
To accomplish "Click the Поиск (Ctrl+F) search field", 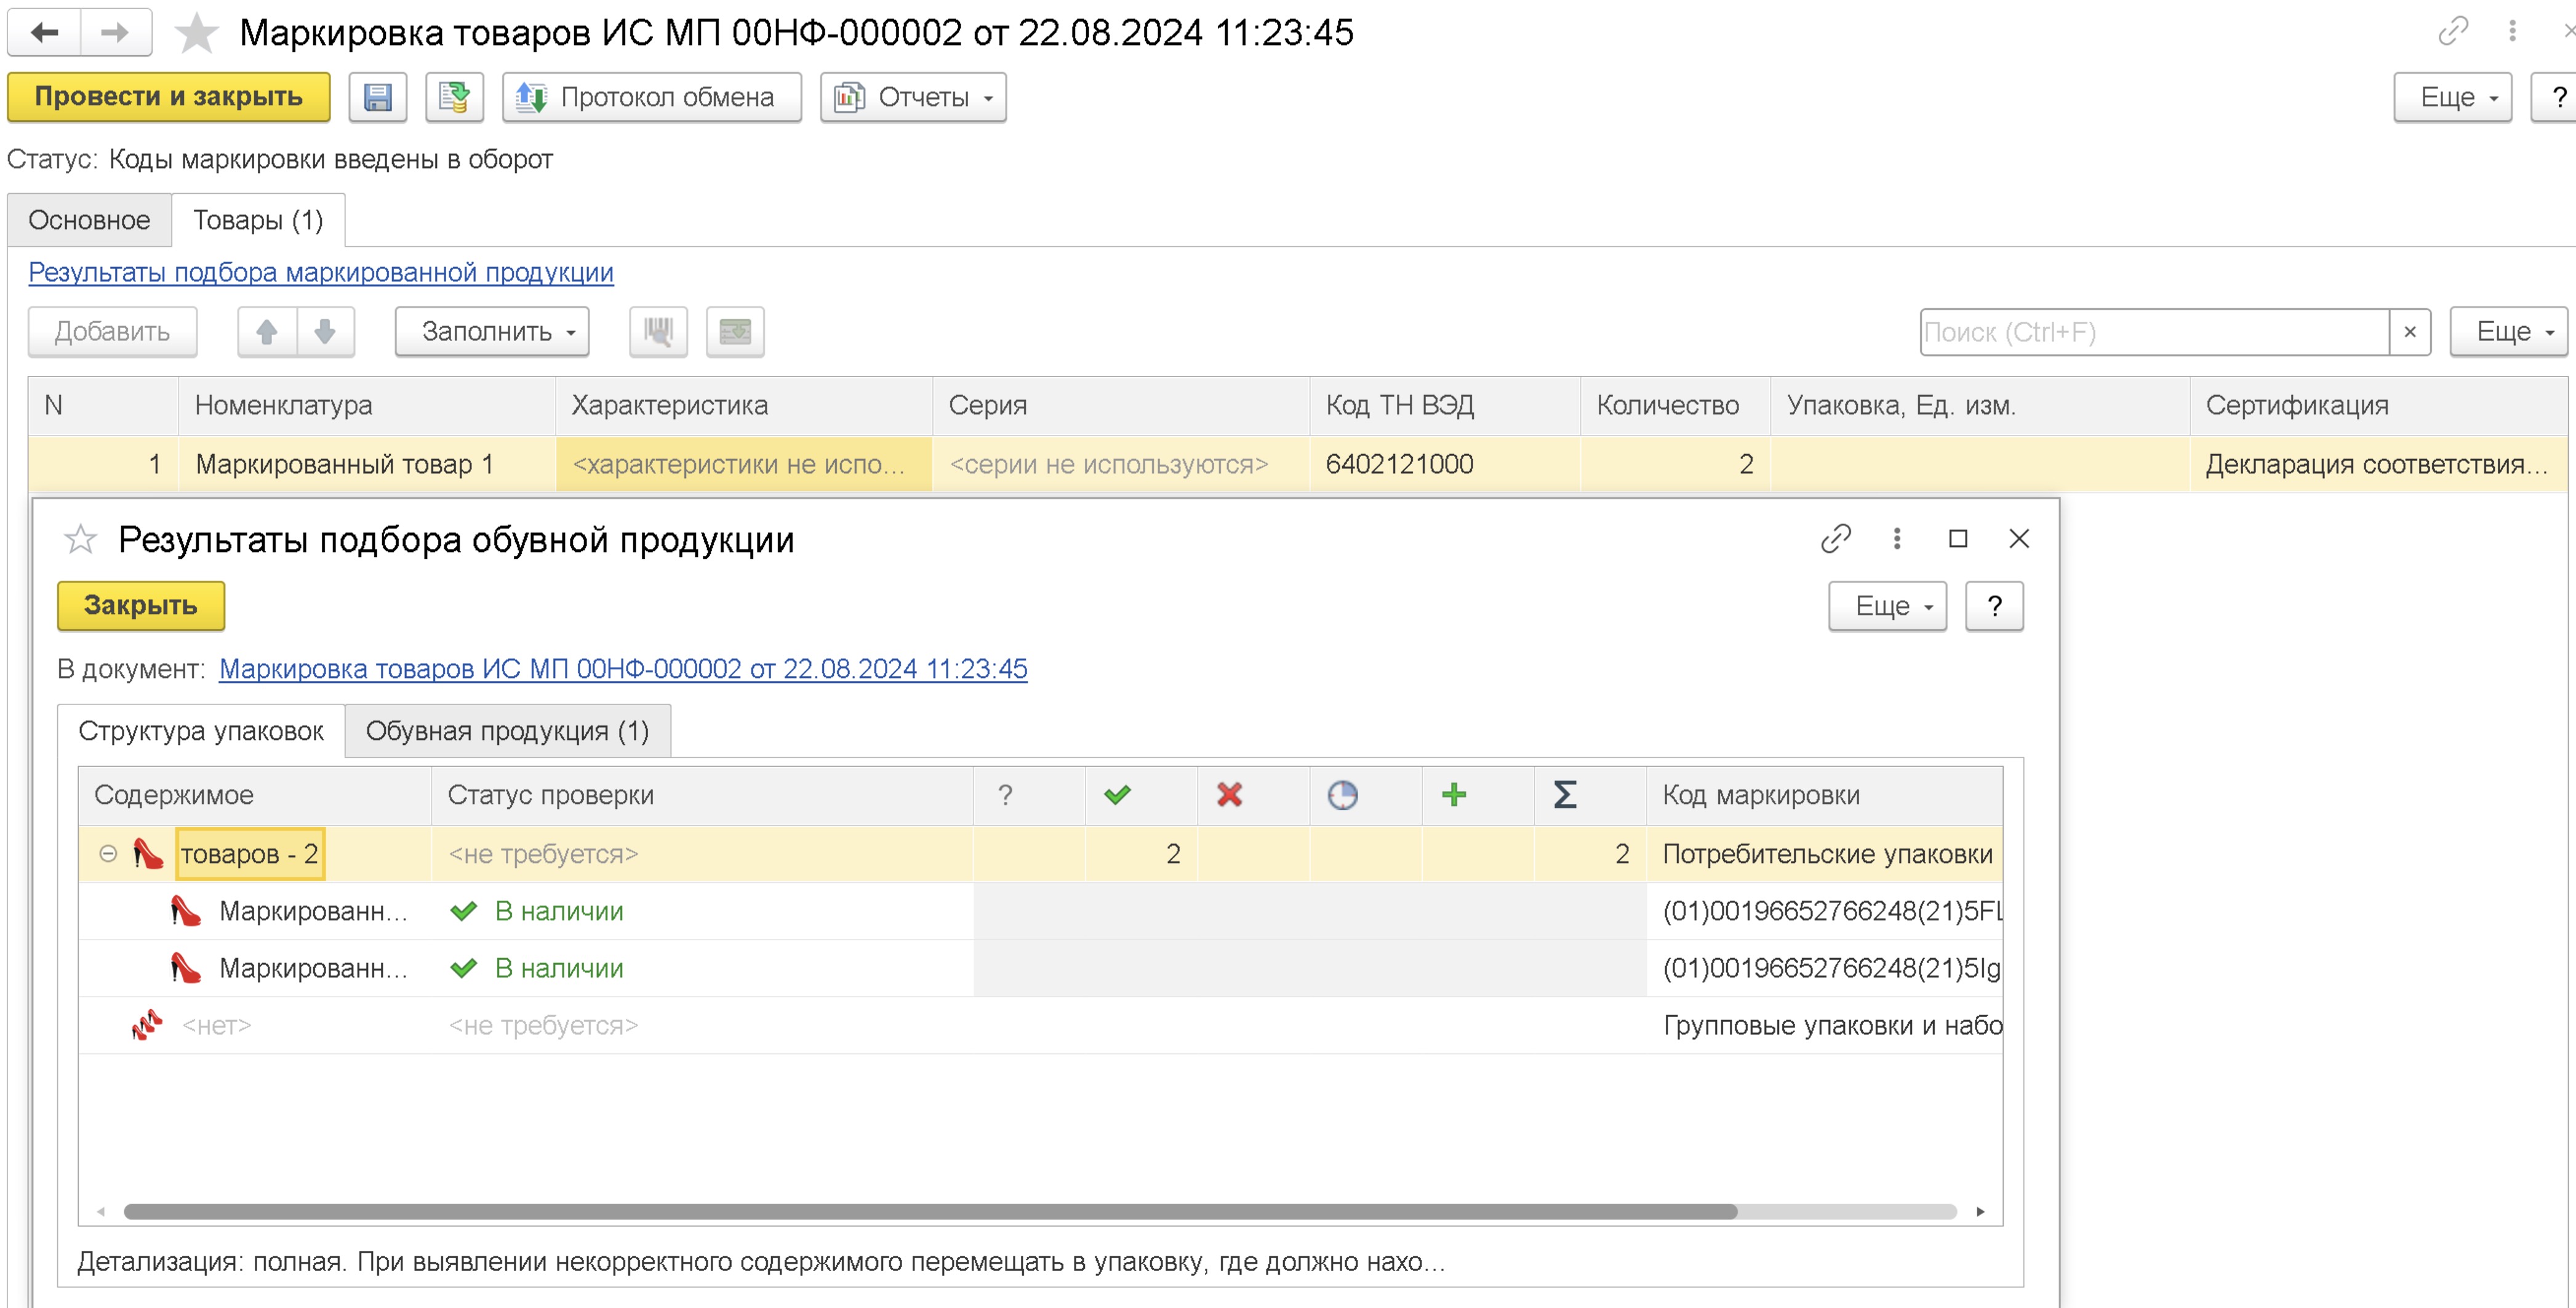I will click(x=2154, y=332).
